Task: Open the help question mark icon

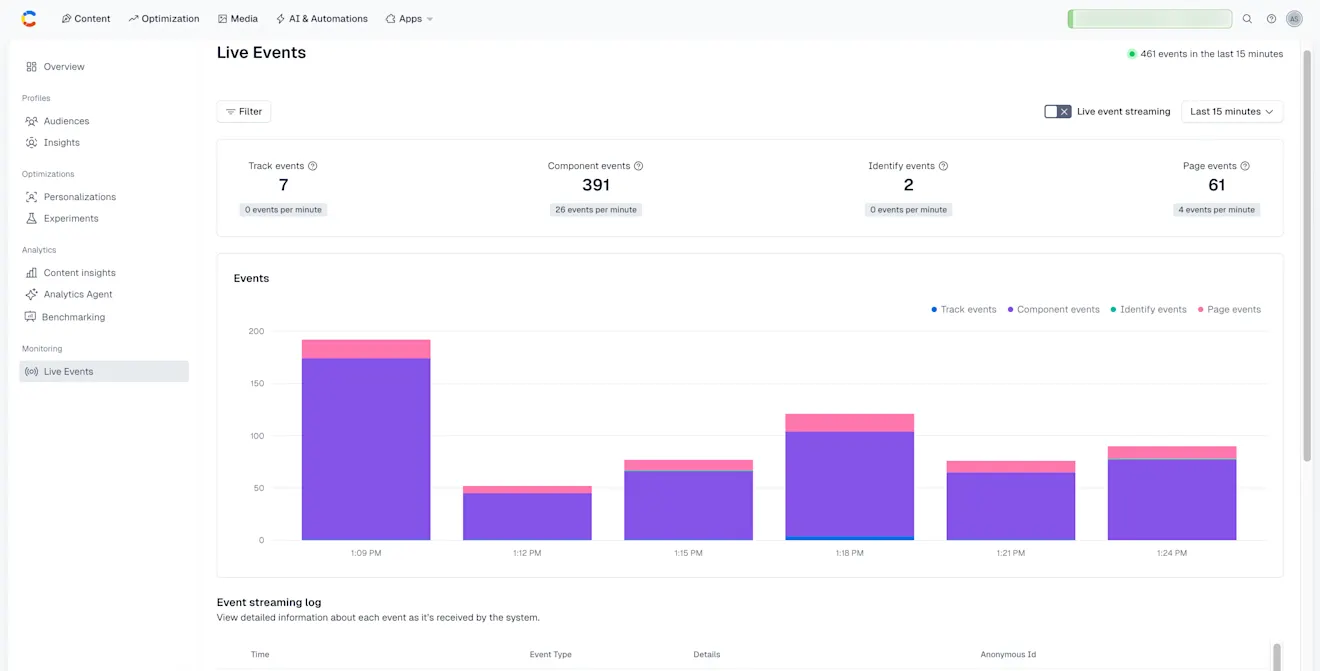Action: [x=1271, y=19]
